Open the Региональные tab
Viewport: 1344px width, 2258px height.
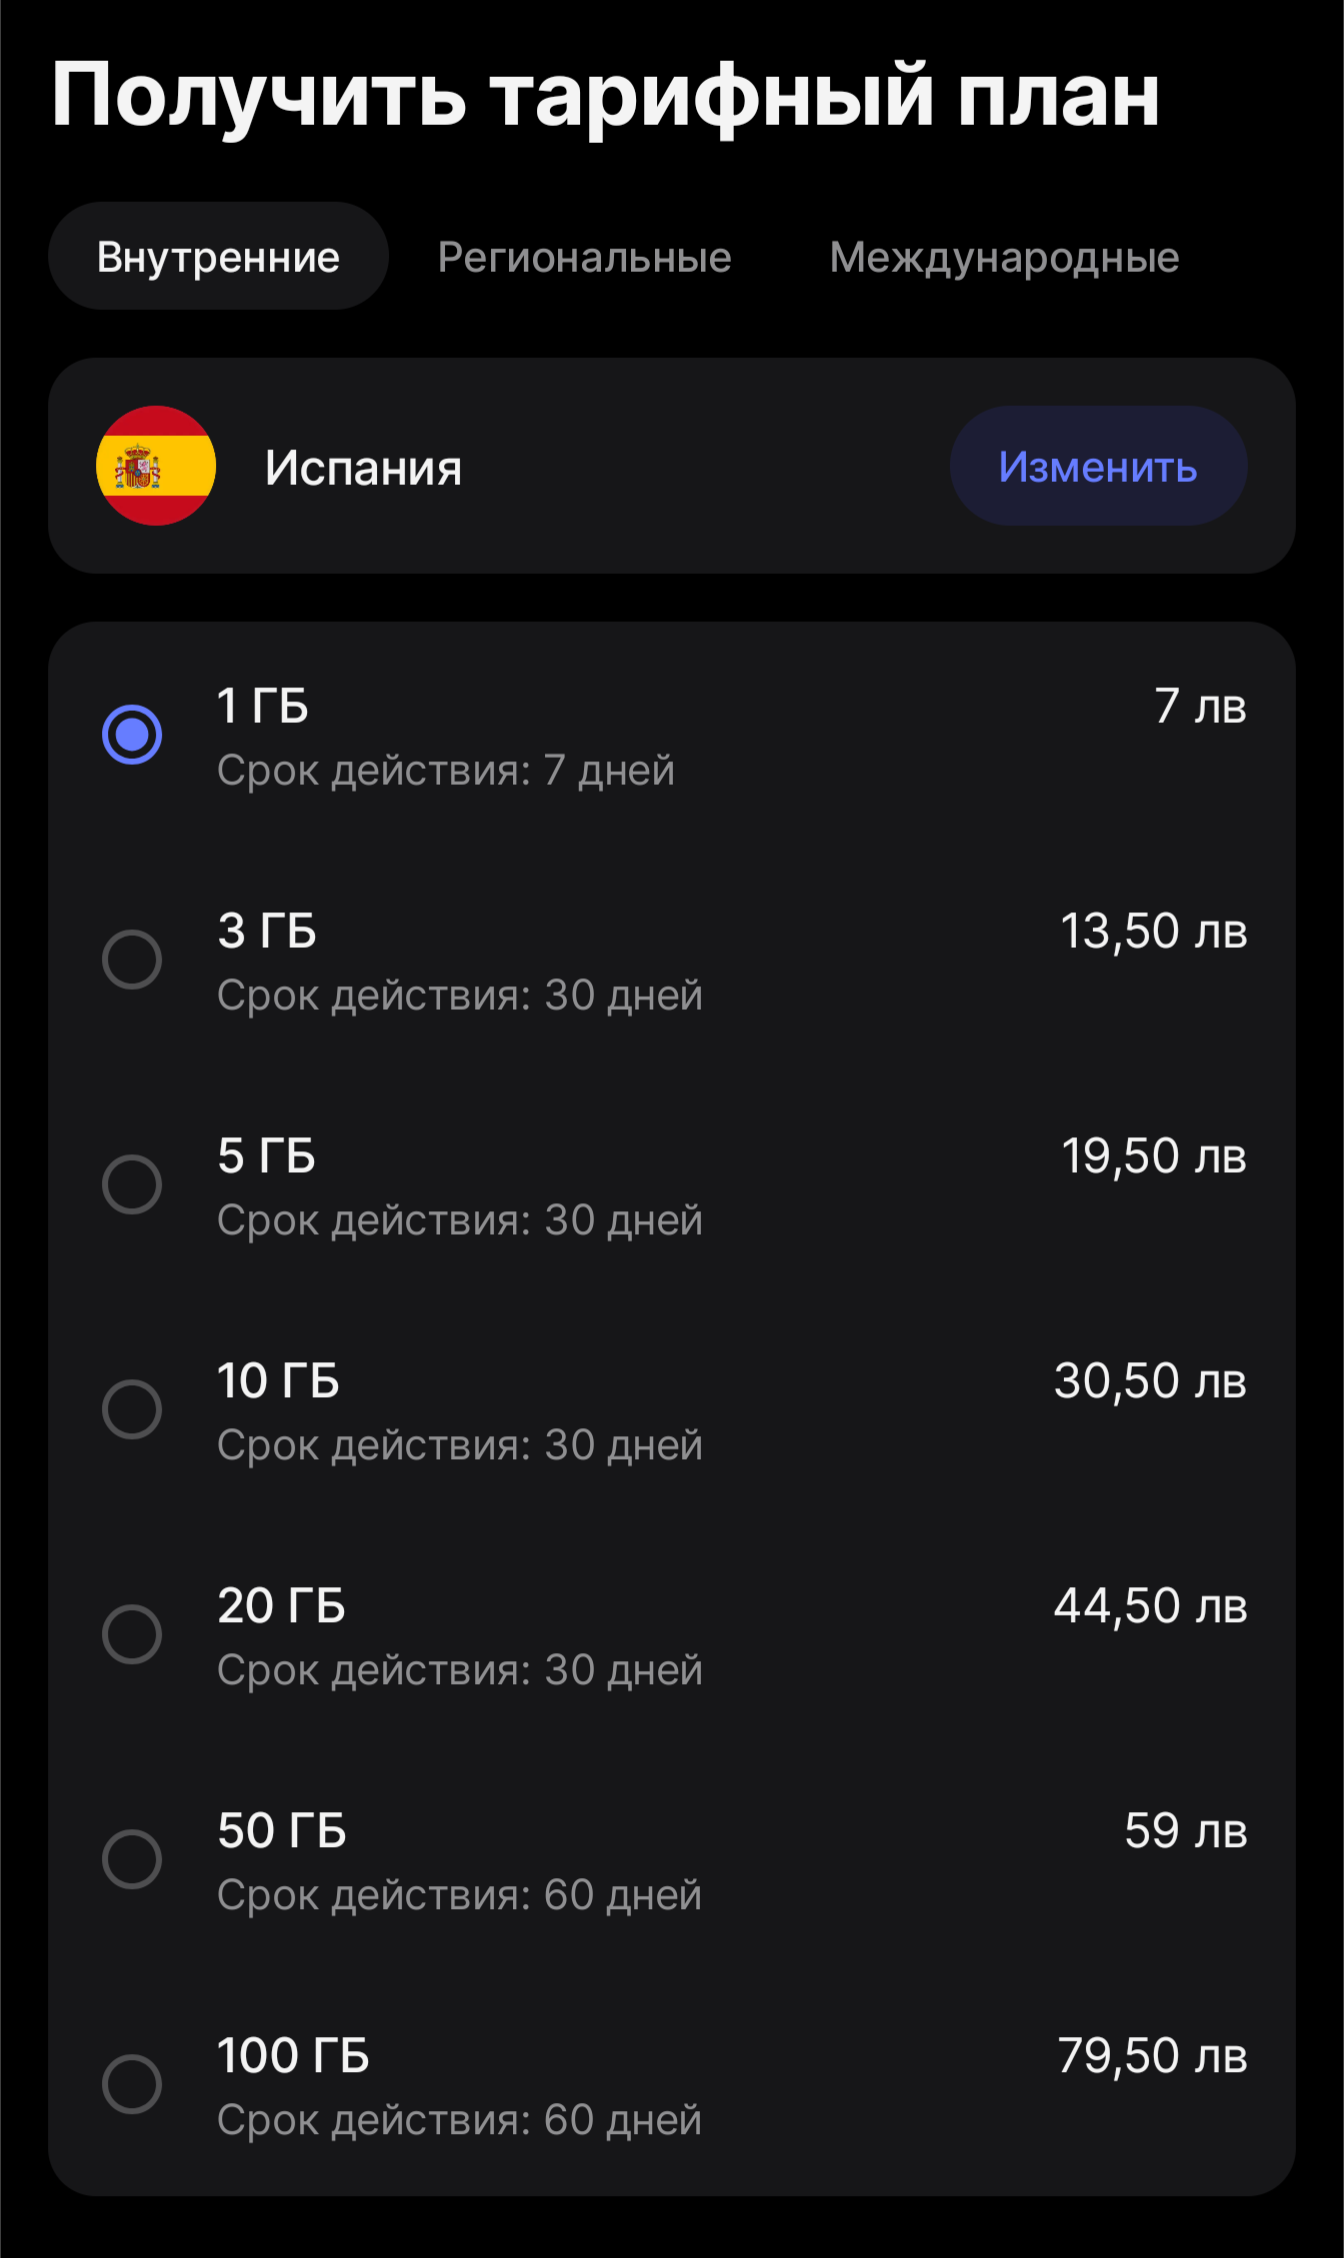585,257
